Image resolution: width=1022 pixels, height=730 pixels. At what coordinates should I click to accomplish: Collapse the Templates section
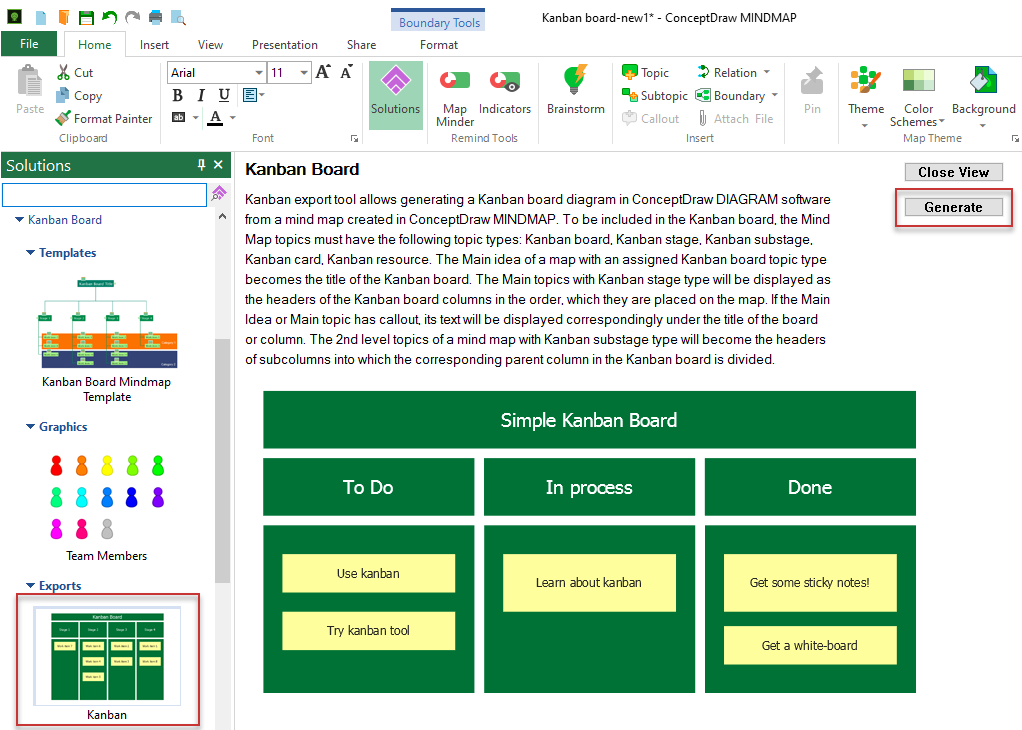(x=31, y=253)
